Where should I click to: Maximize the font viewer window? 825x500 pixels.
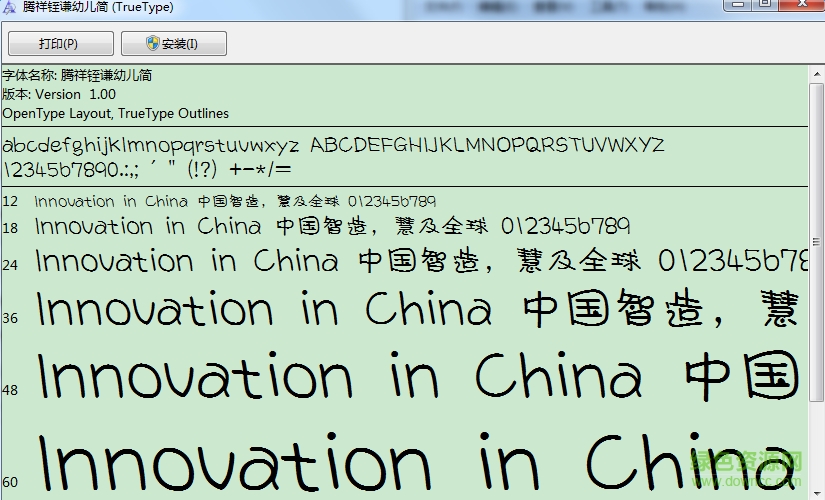[765, 5]
